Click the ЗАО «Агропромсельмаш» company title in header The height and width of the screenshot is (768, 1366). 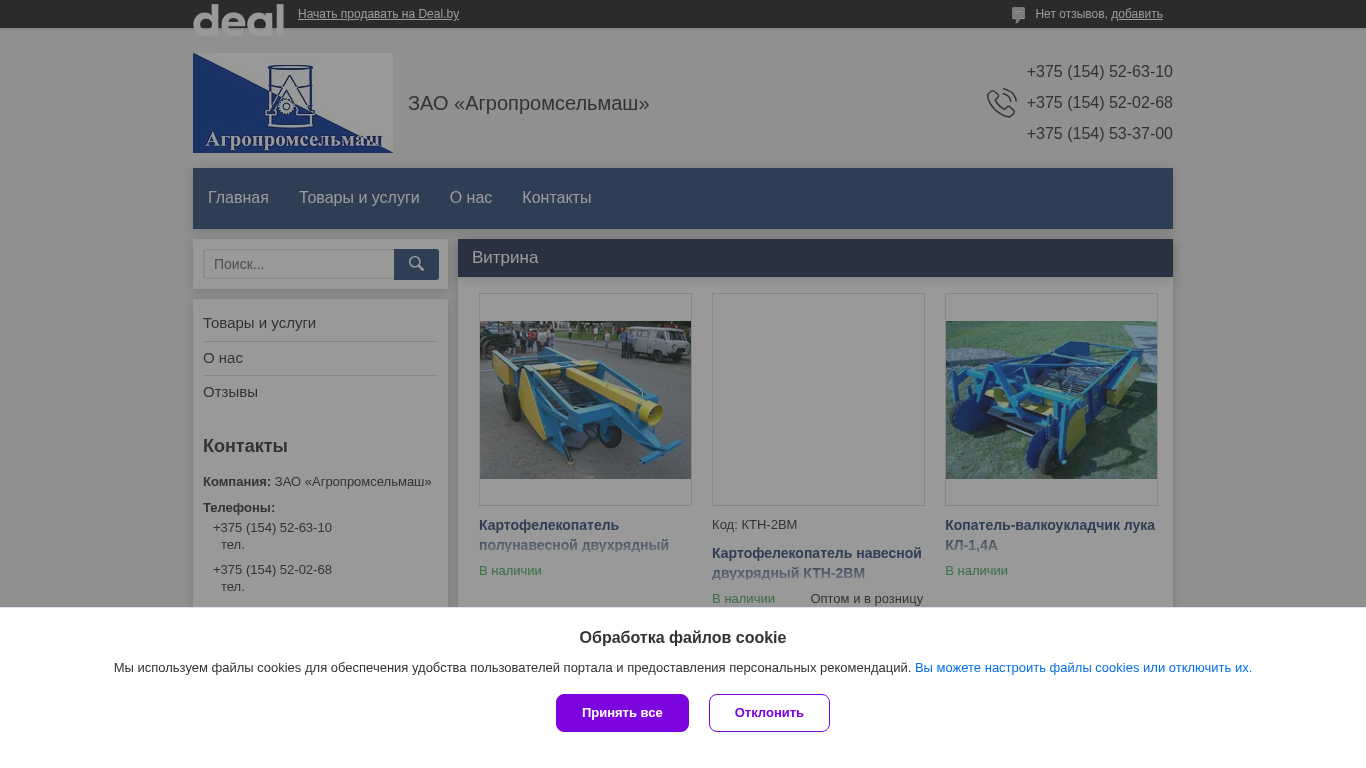(x=529, y=103)
